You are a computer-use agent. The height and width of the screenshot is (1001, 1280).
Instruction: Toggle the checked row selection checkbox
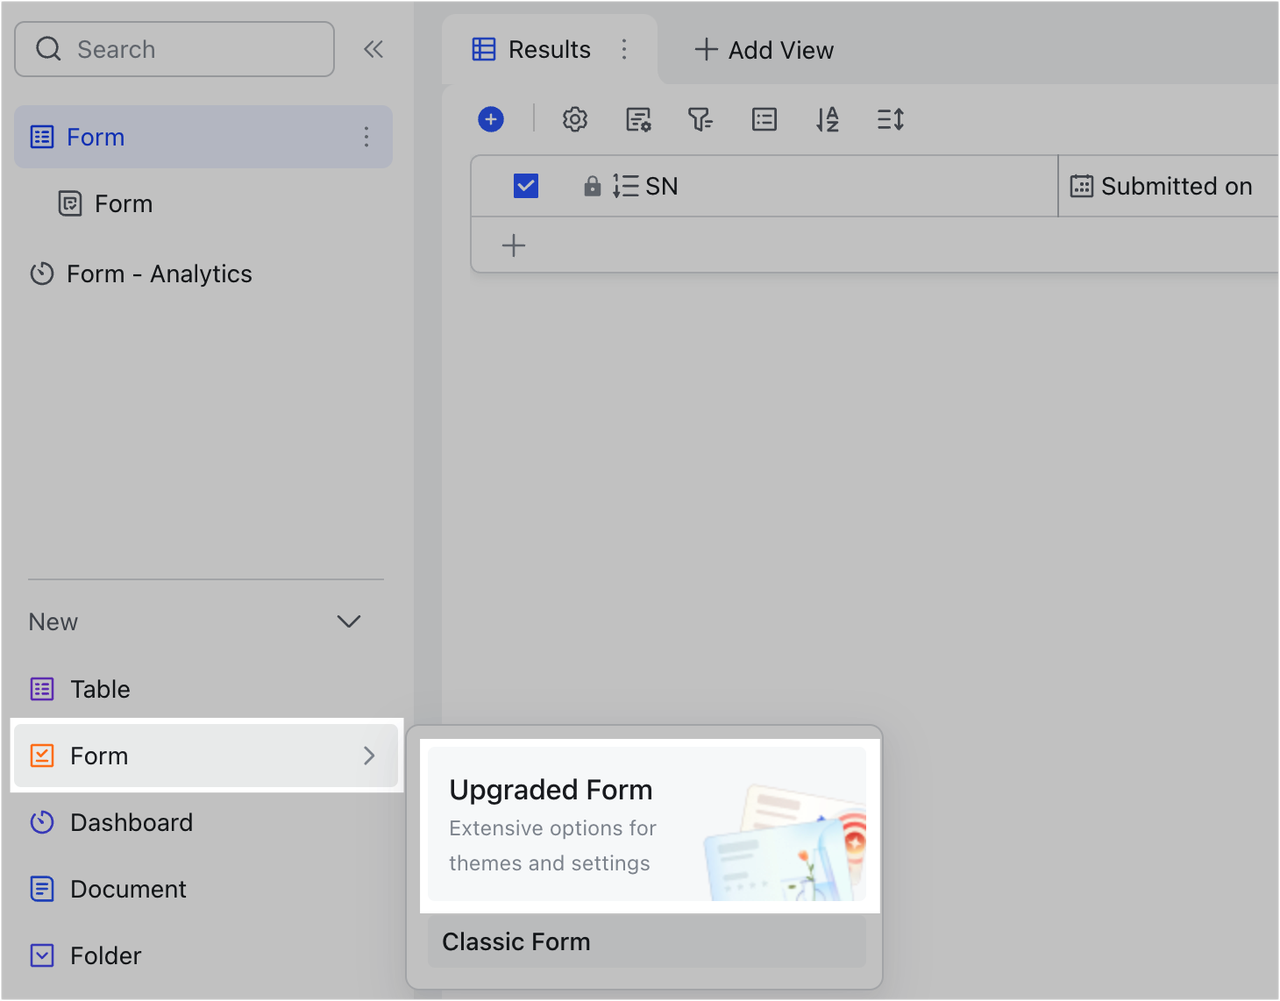pos(525,185)
